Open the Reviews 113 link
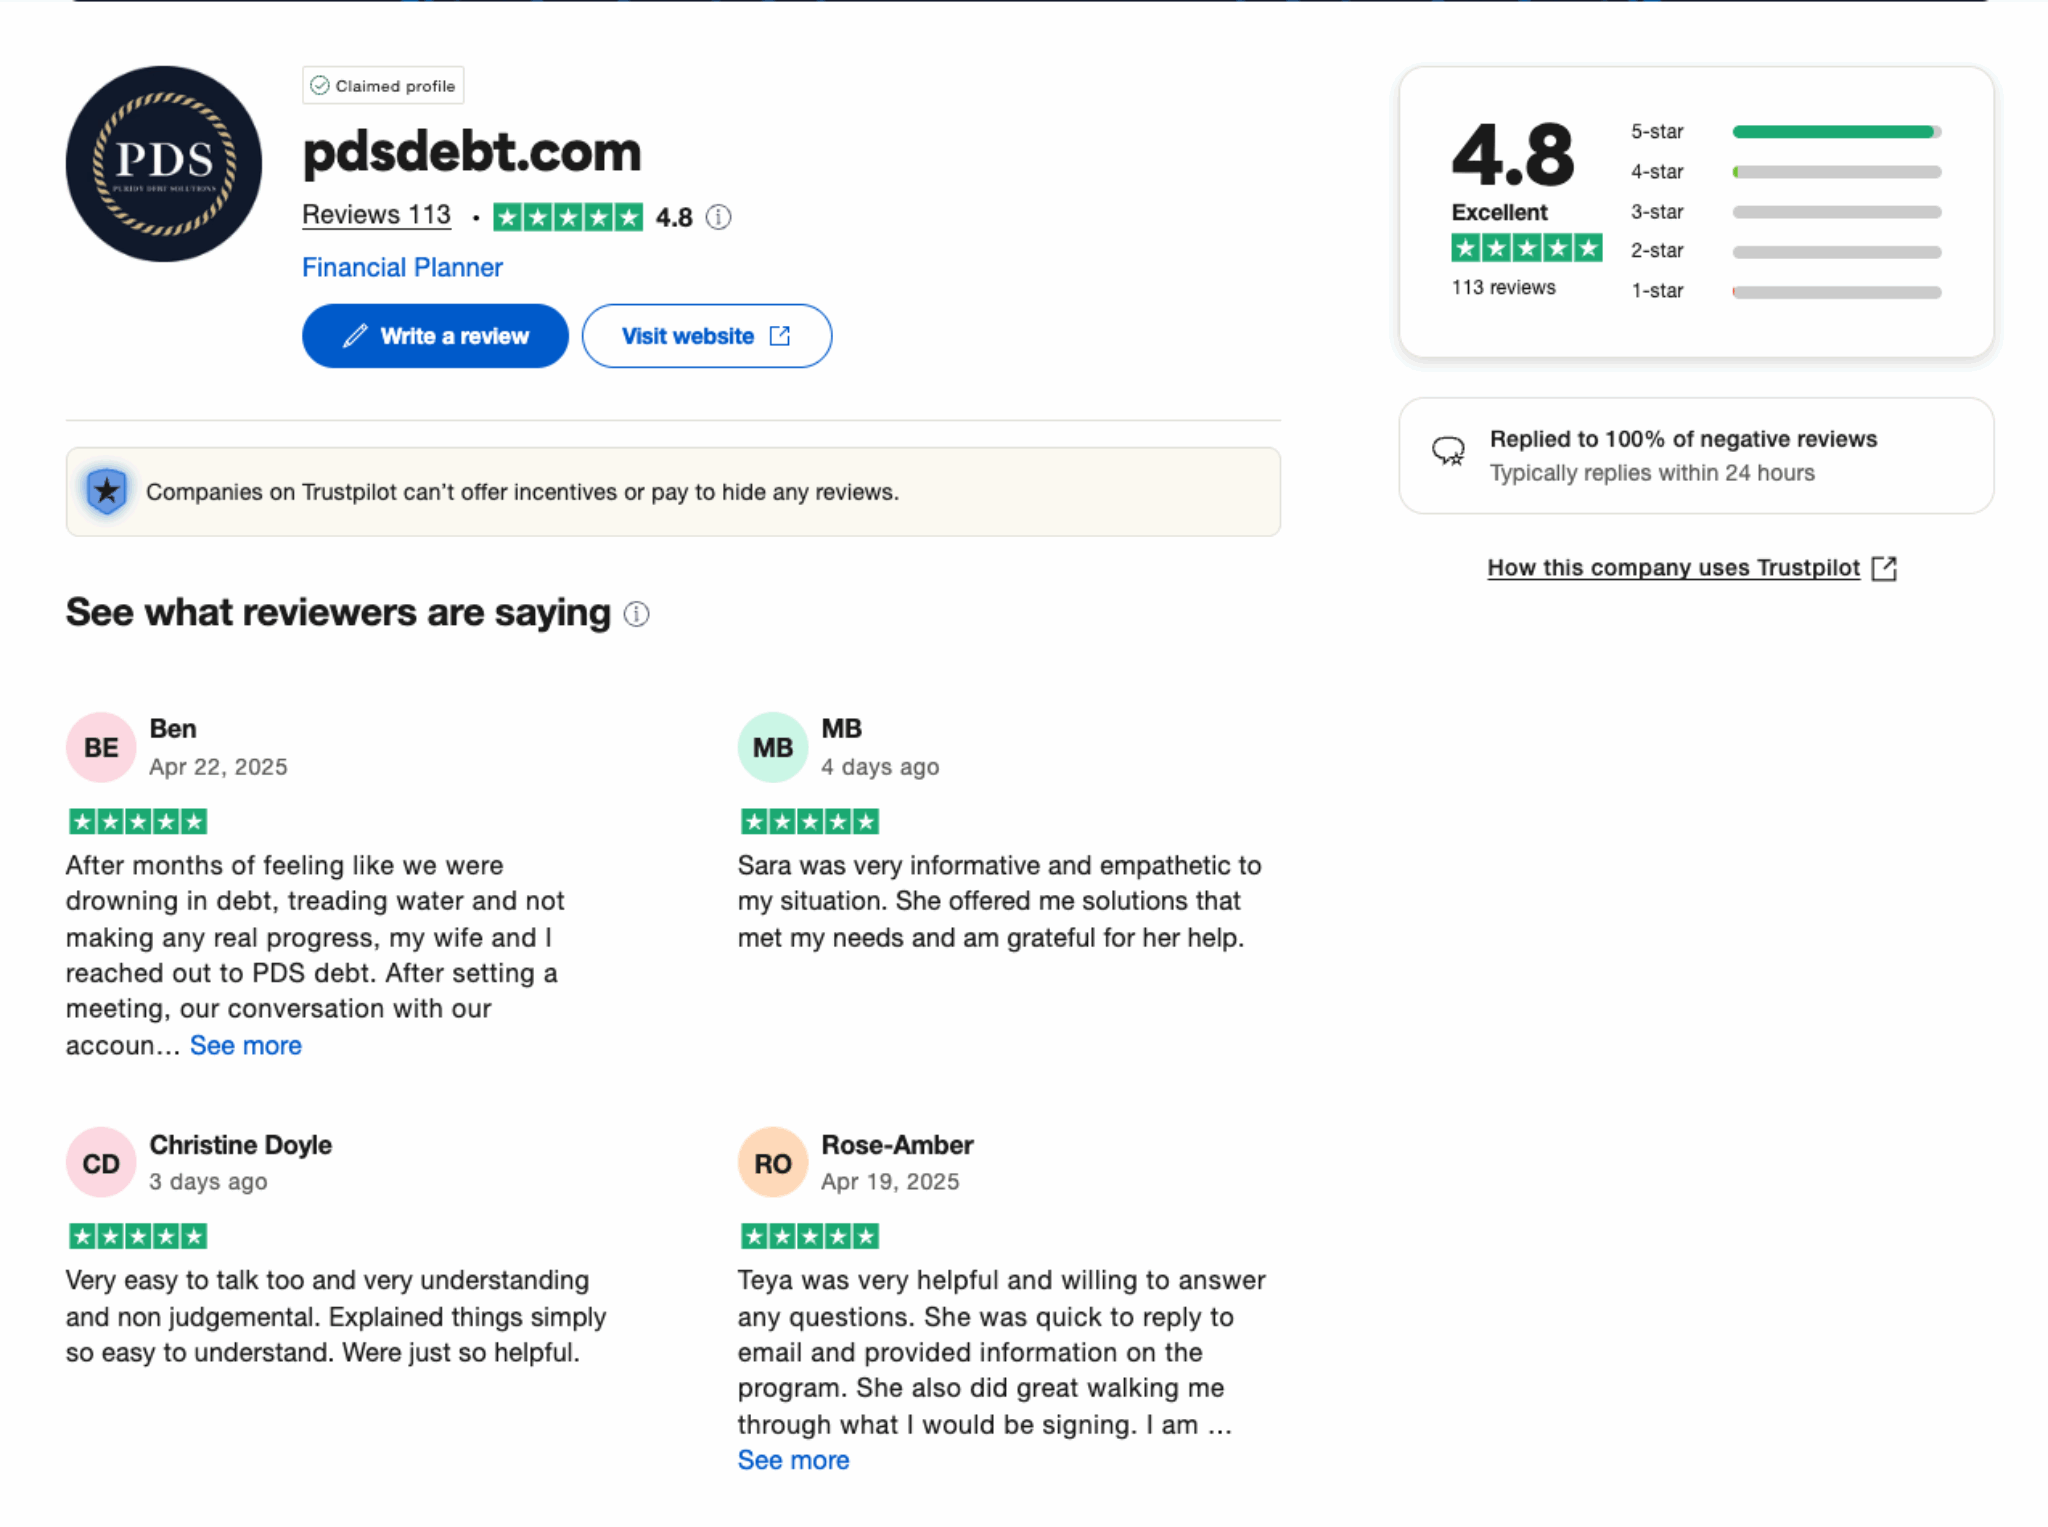 pos(376,214)
